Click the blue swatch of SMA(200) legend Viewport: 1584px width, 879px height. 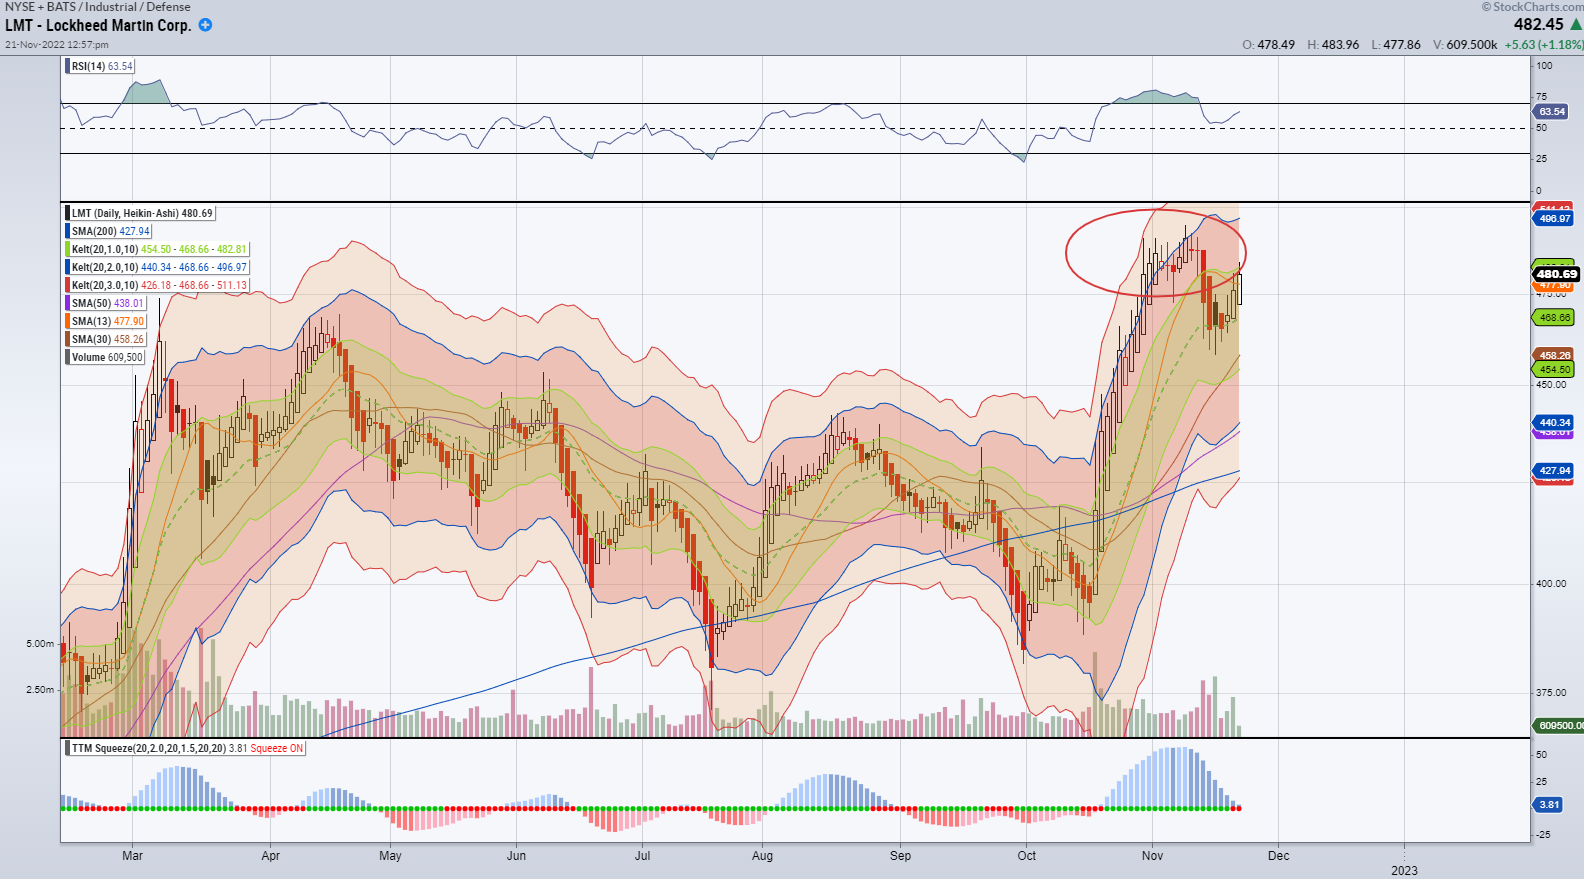tap(68, 231)
